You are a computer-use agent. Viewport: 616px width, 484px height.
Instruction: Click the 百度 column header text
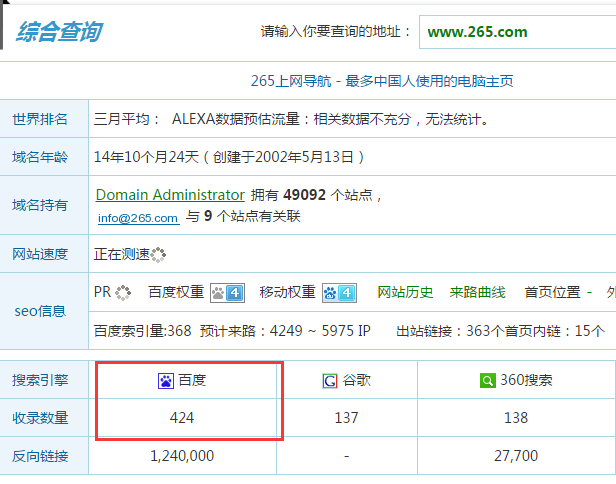(192, 380)
